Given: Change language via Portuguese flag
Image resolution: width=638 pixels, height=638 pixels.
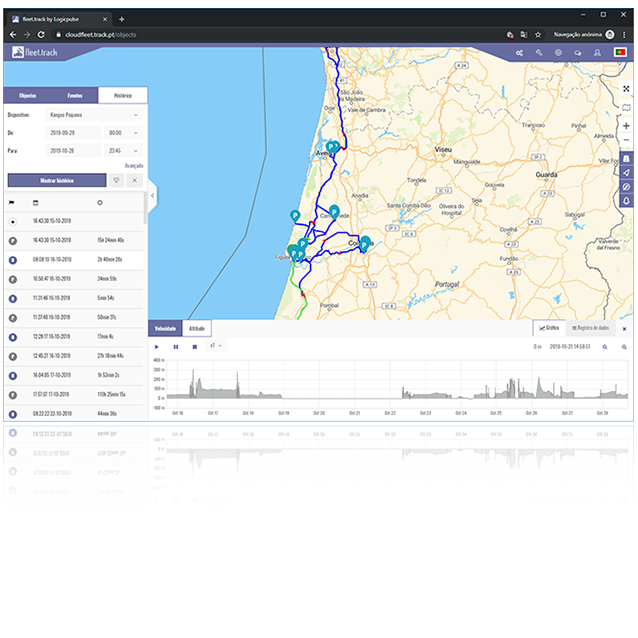Looking at the screenshot, I should 620,52.
